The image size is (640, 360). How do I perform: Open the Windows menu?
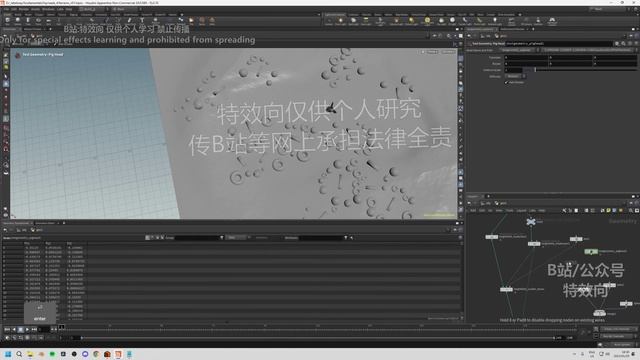point(48,9)
